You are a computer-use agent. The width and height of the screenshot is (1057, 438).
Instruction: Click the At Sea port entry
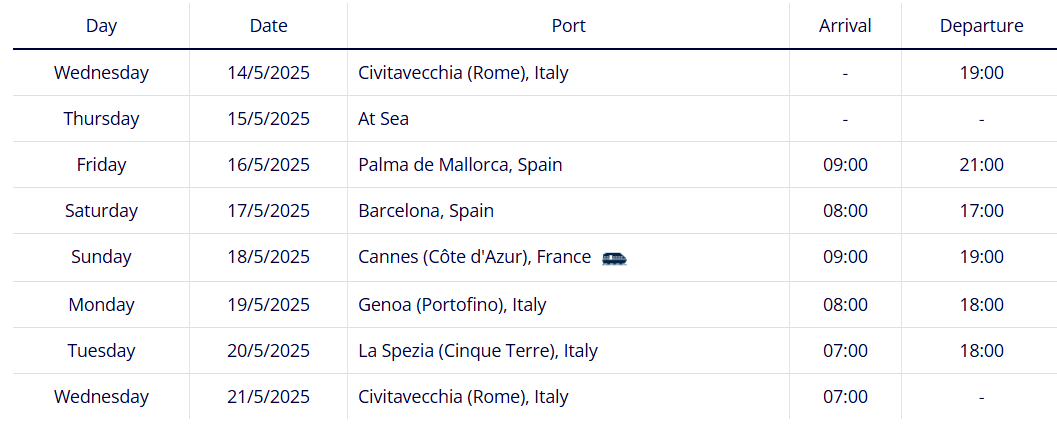pyautogui.click(x=384, y=119)
